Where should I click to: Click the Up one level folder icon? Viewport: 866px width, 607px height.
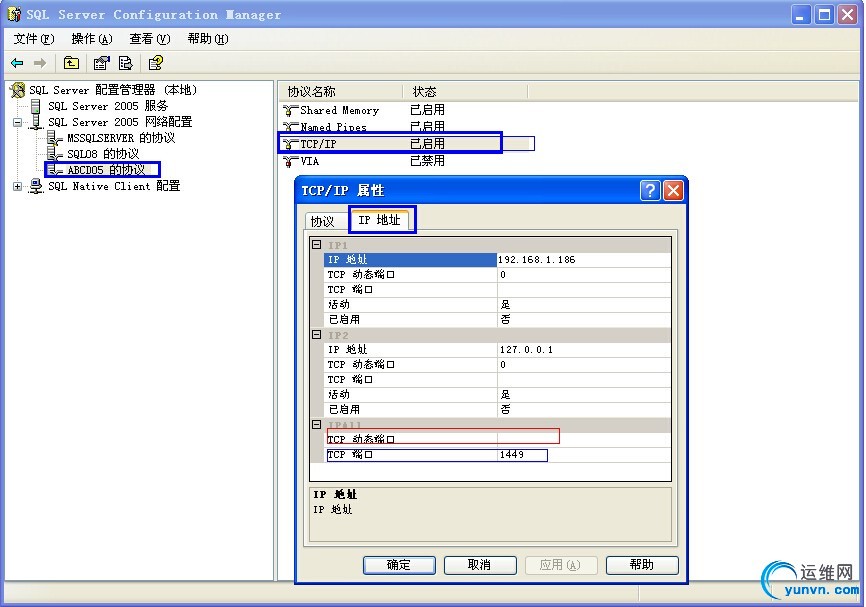tap(71, 63)
